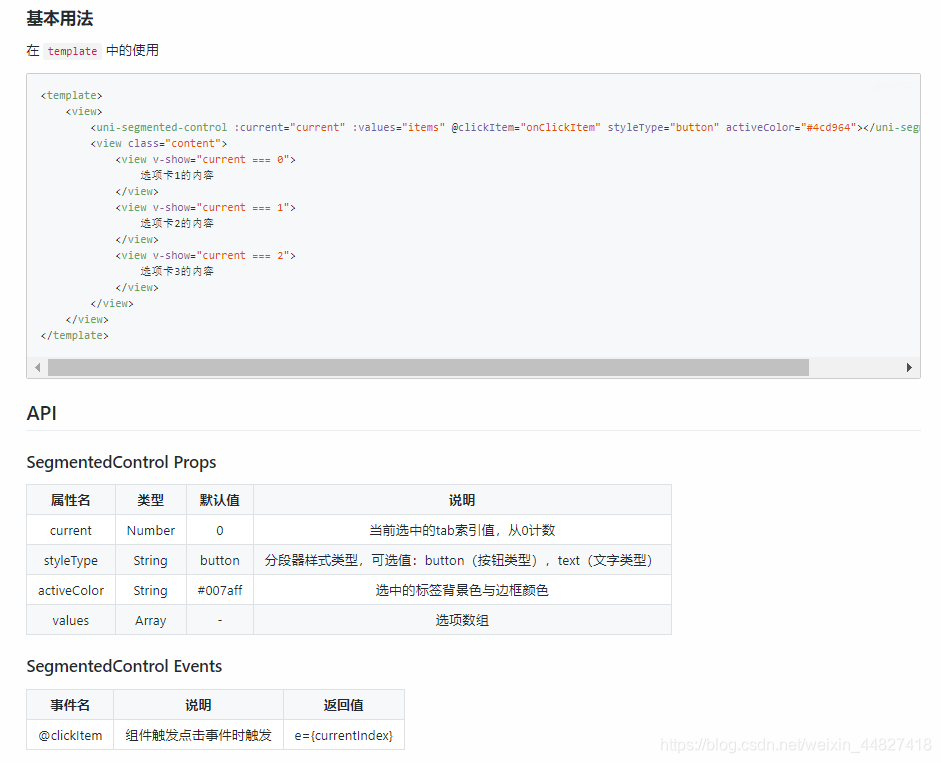Click the '@clickItem' event name cell
Screen dimensions: 941x763
(x=70, y=735)
